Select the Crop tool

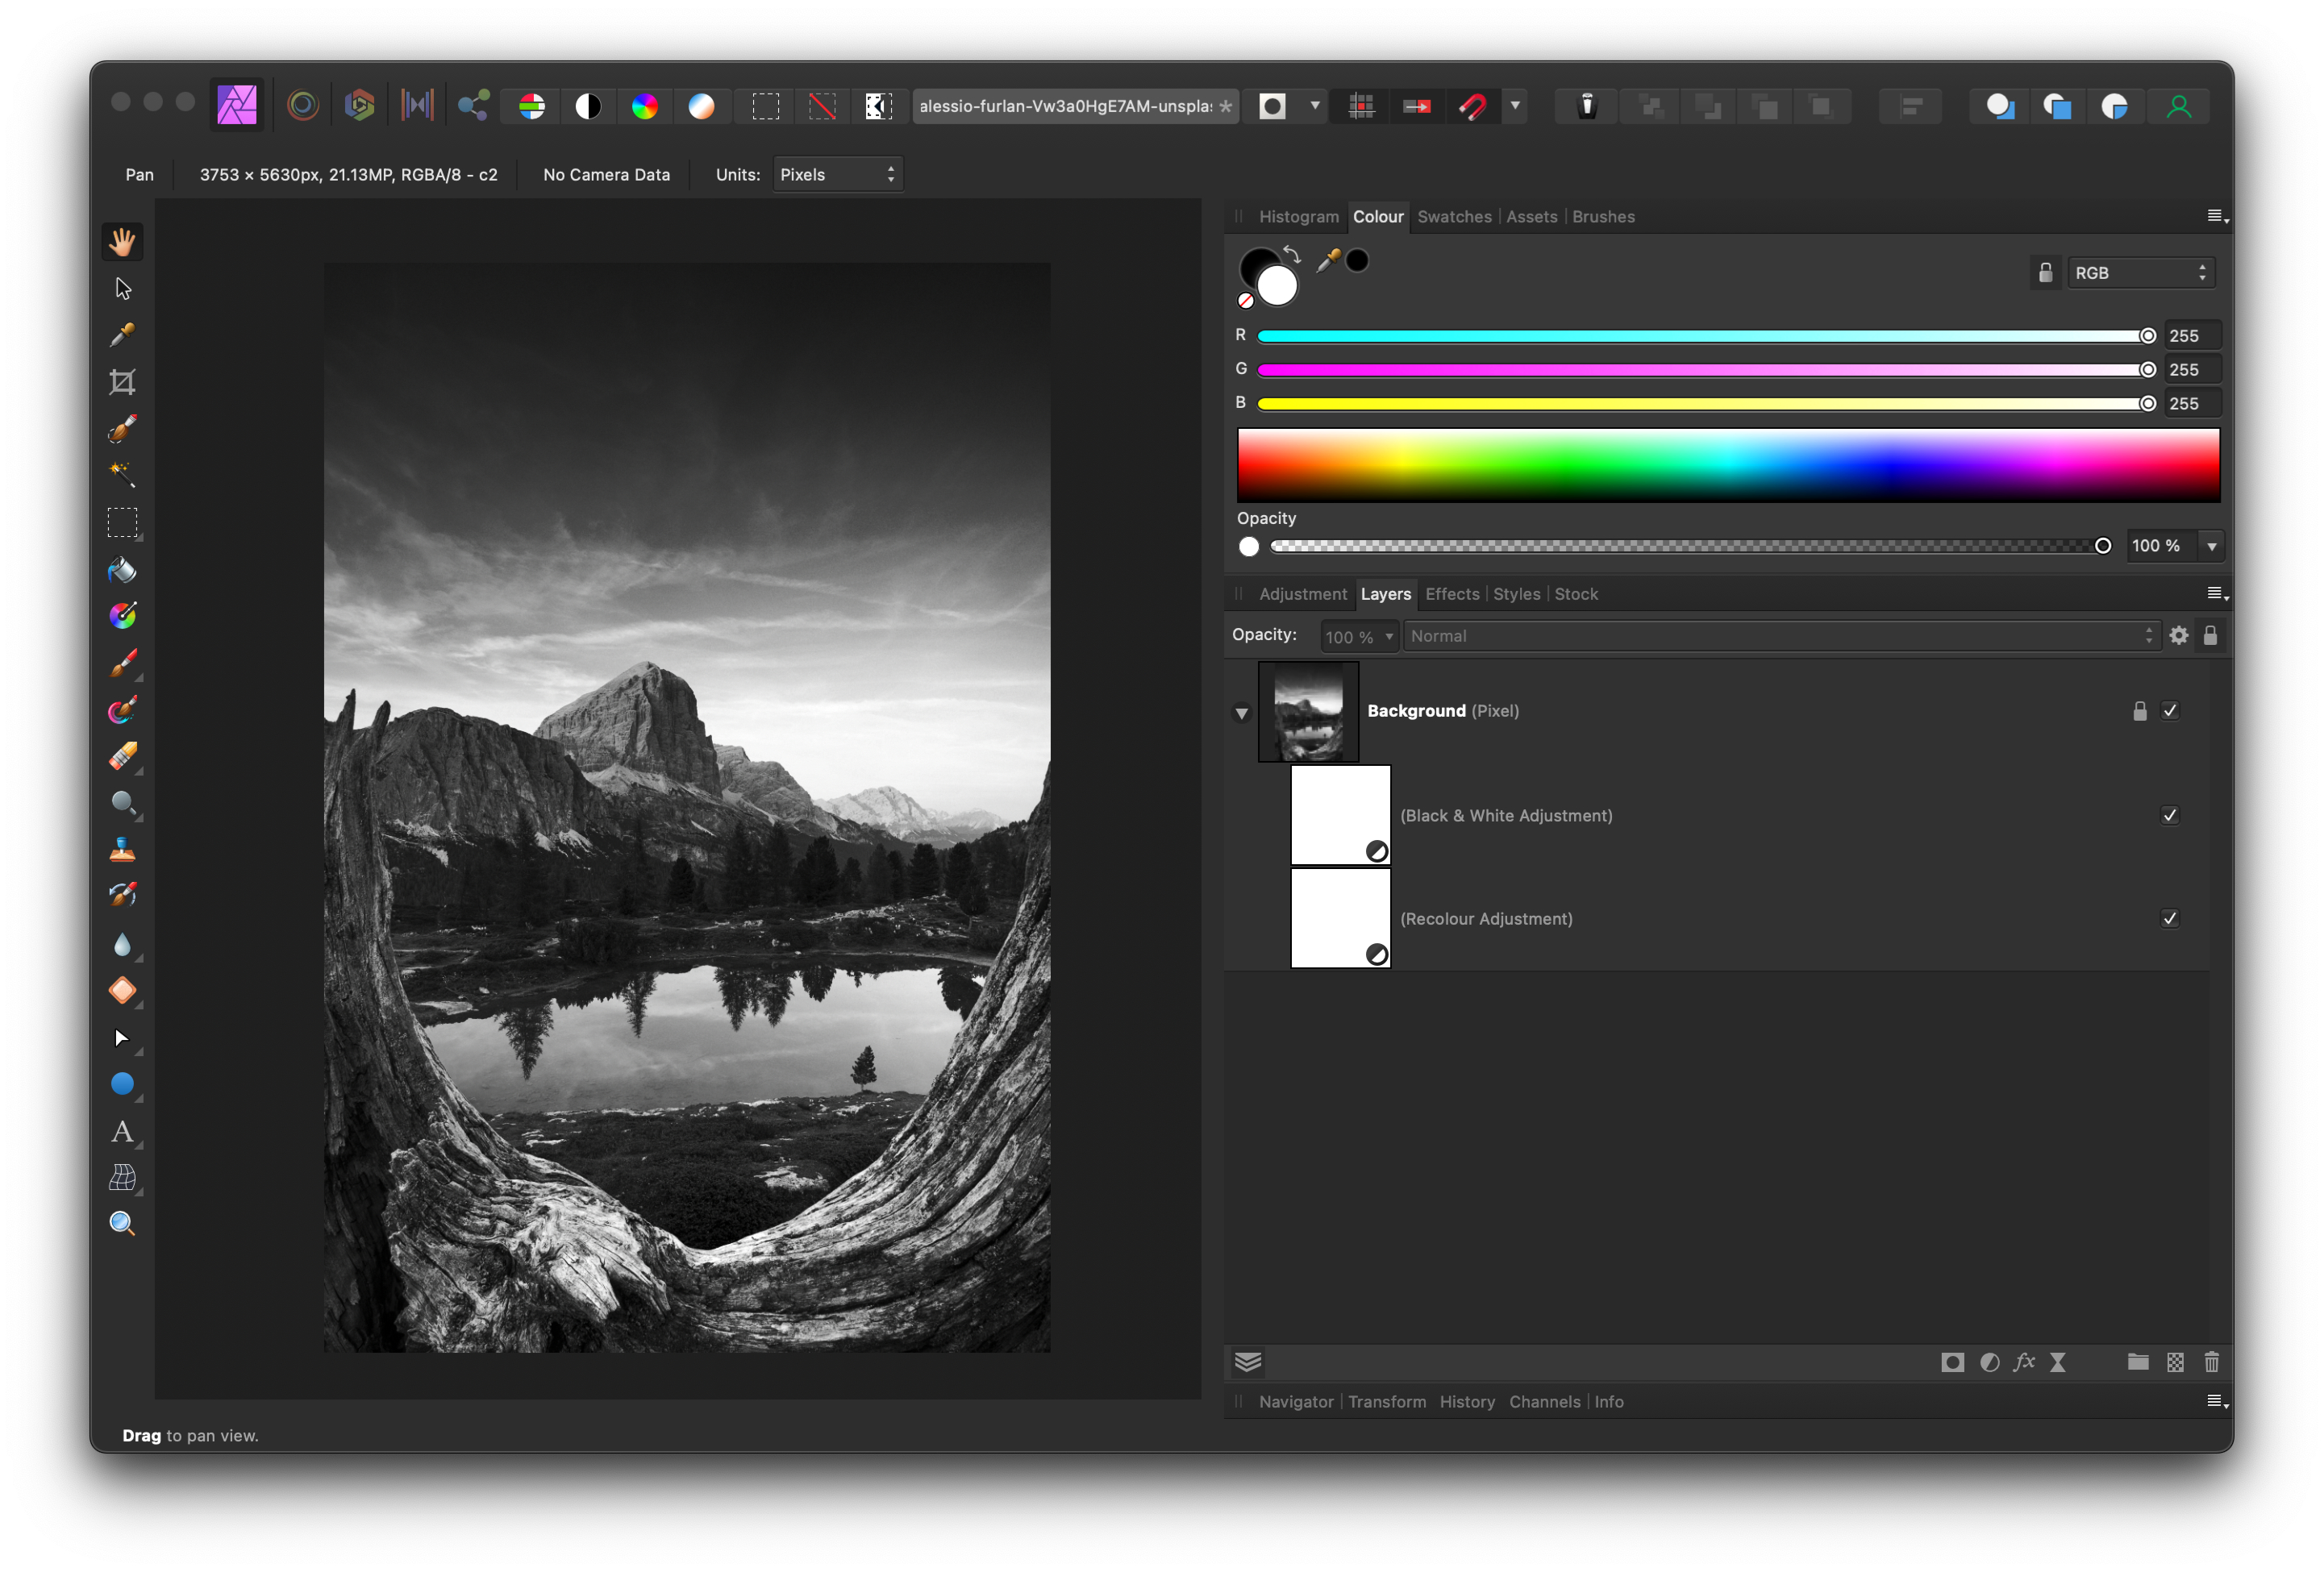click(122, 382)
